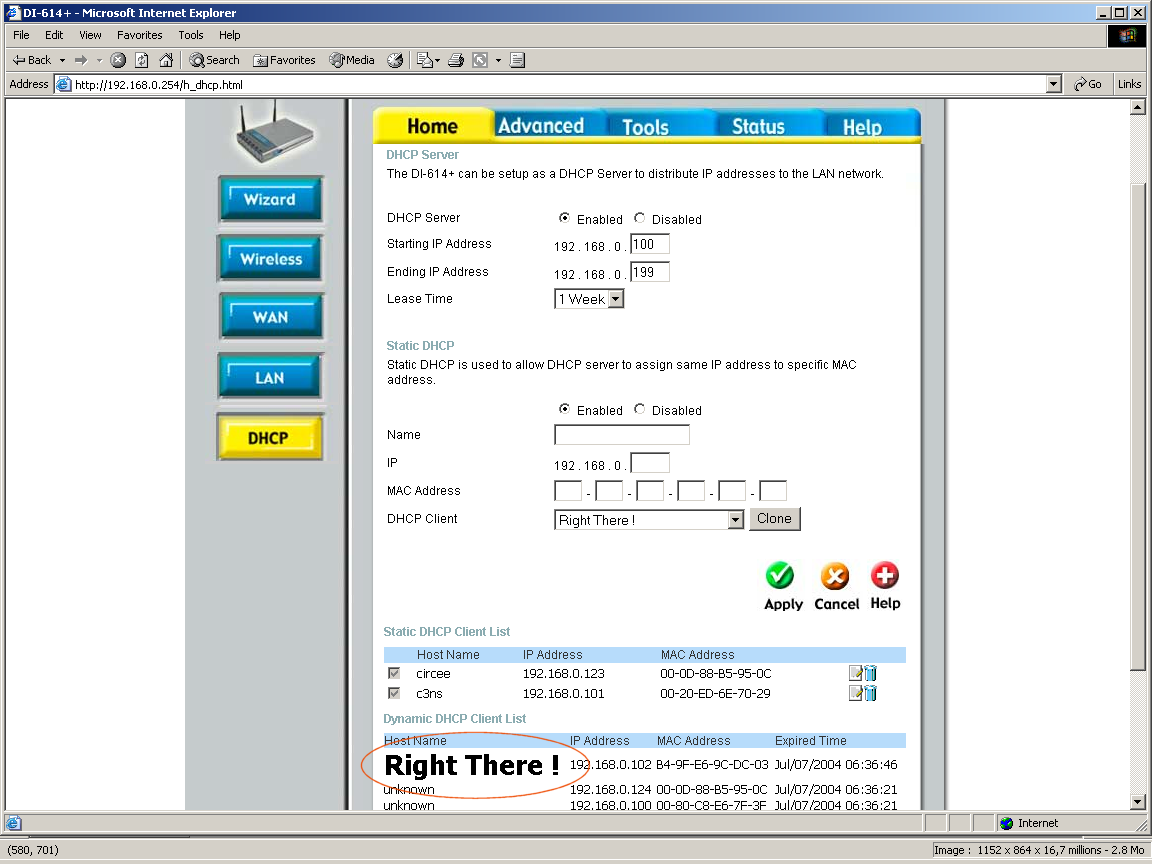Expand the DHCP Client dropdown list
The height and width of the screenshot is (864, 1152).
735,520
